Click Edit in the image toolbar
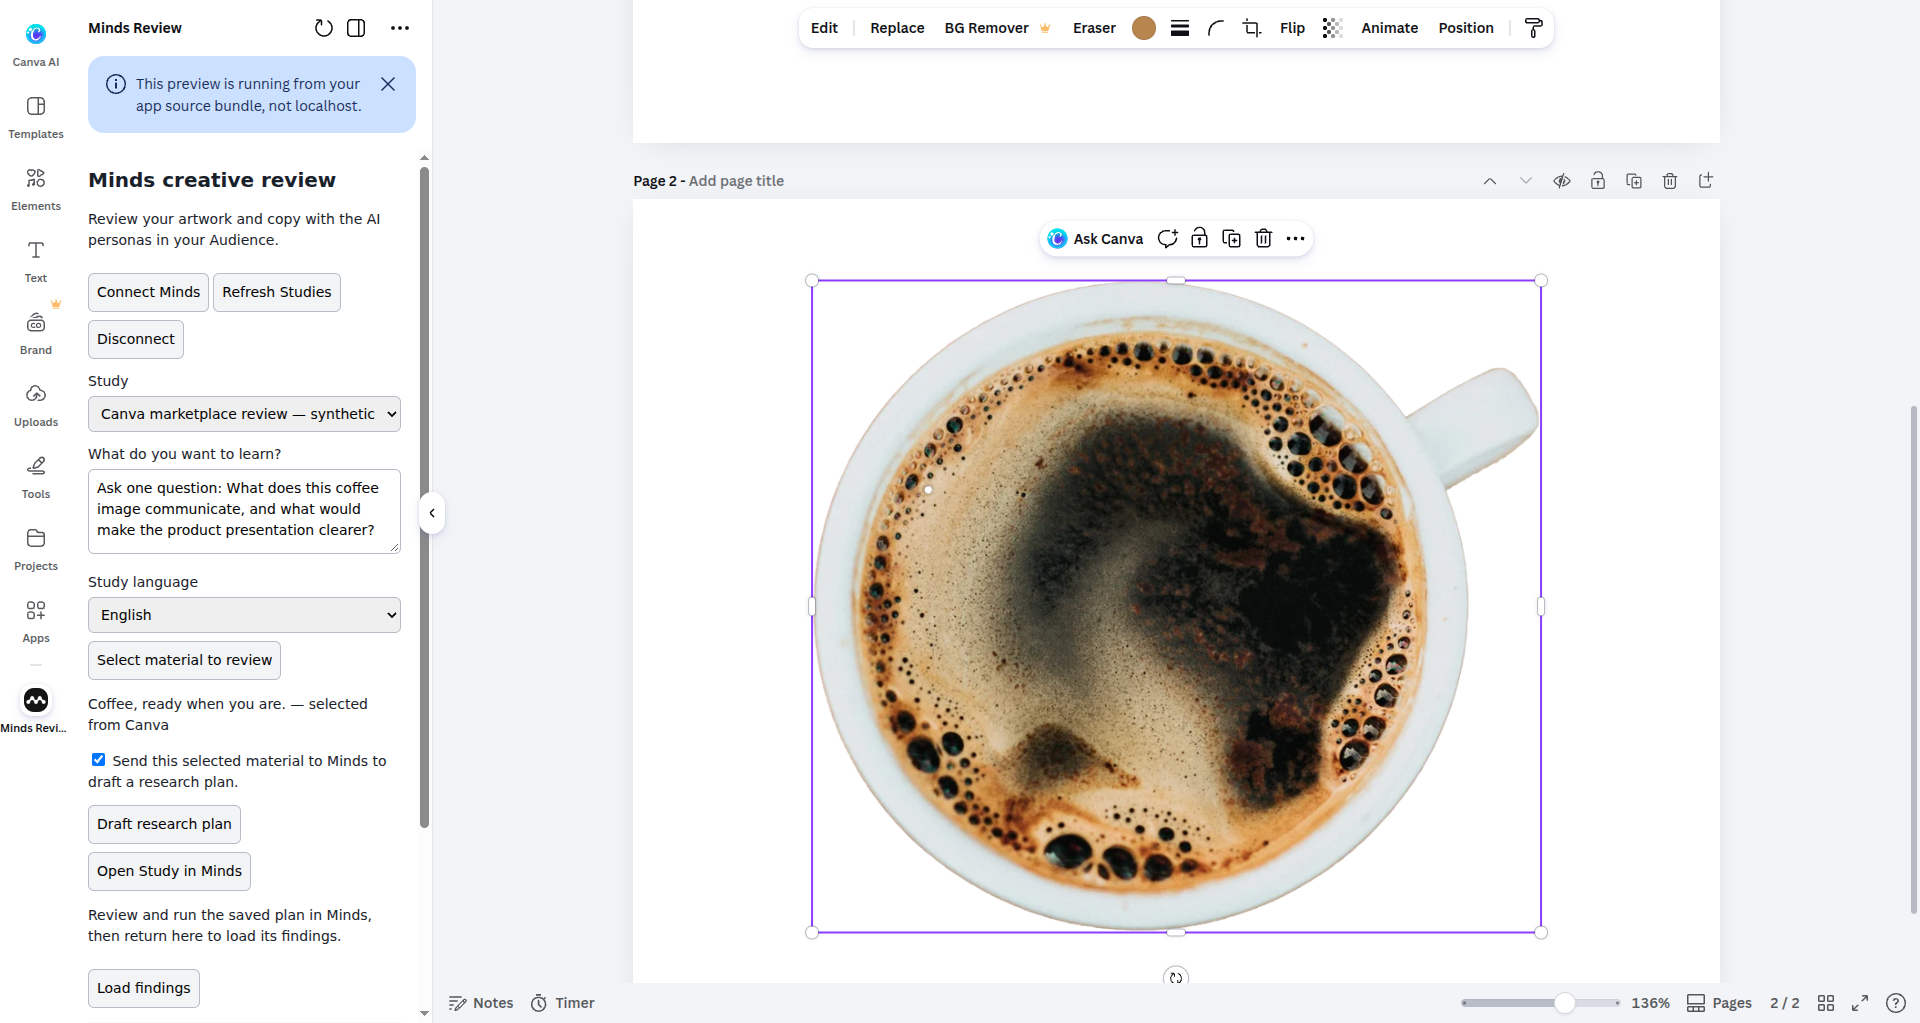This screenshot has width=1920, height=1023. point(824,28)
